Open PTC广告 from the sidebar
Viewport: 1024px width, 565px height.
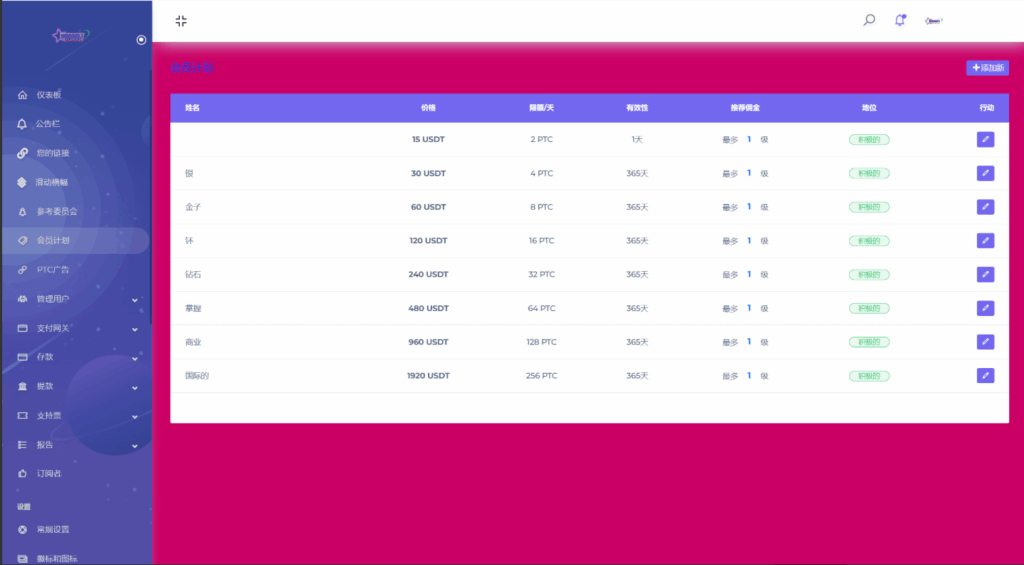53,270
